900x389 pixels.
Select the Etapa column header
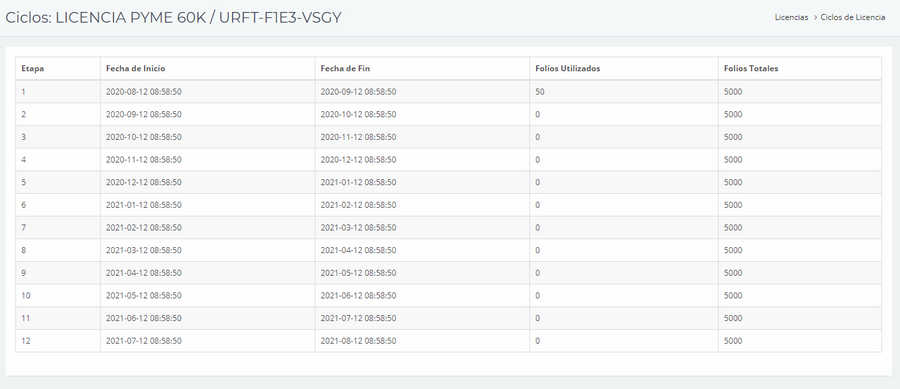pyautogui.click(x=33, y=68)
